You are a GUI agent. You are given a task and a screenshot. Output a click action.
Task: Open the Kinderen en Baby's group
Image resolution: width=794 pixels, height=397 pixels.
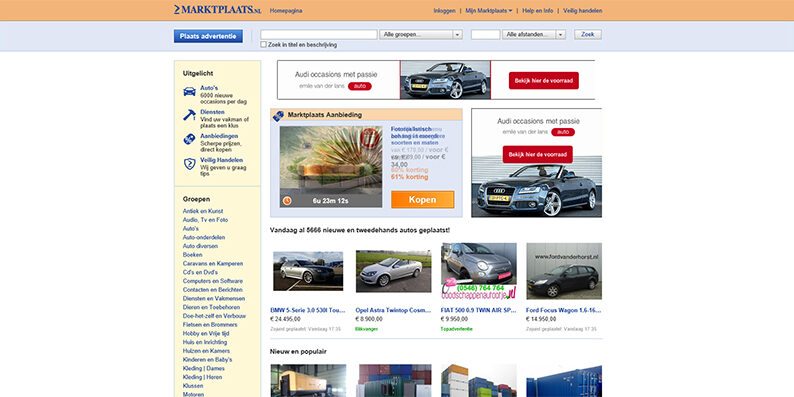[208, 360]
